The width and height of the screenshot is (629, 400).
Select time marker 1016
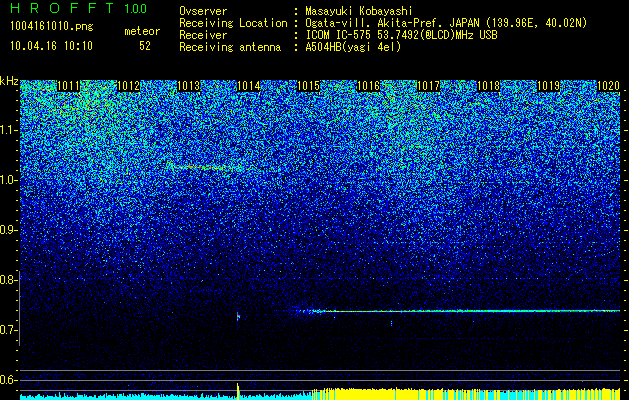(368, 86)
